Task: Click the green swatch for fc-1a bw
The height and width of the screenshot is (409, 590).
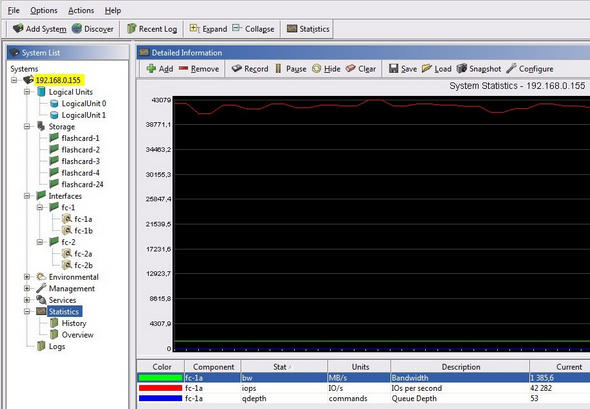Action: click(160, 378)
